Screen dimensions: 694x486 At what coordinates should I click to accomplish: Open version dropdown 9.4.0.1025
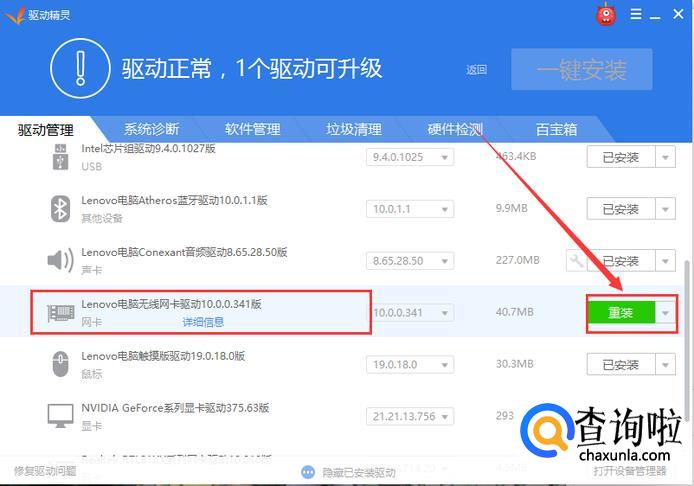pos(410,157)
